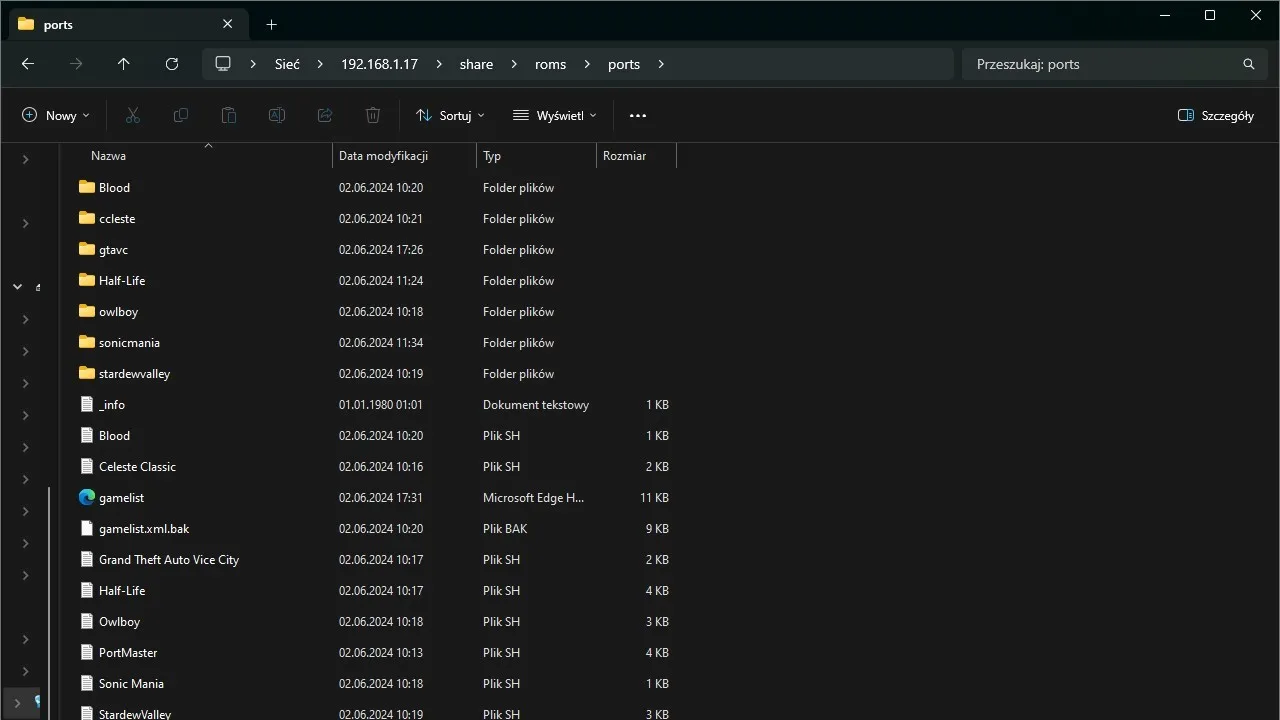
Task: Click the Cut scissors icon
Action: click(x=133, y=116)
